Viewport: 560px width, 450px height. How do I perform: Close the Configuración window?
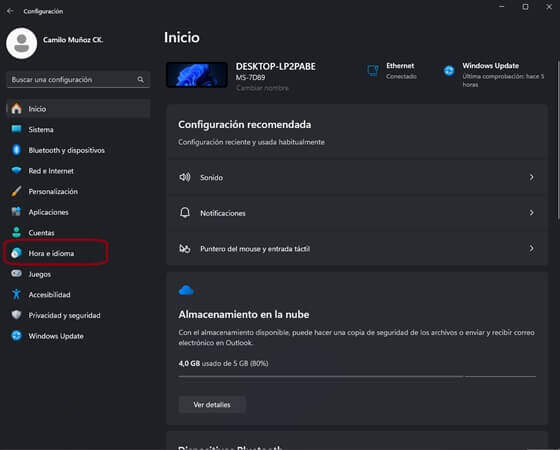(x=549, y=7)
